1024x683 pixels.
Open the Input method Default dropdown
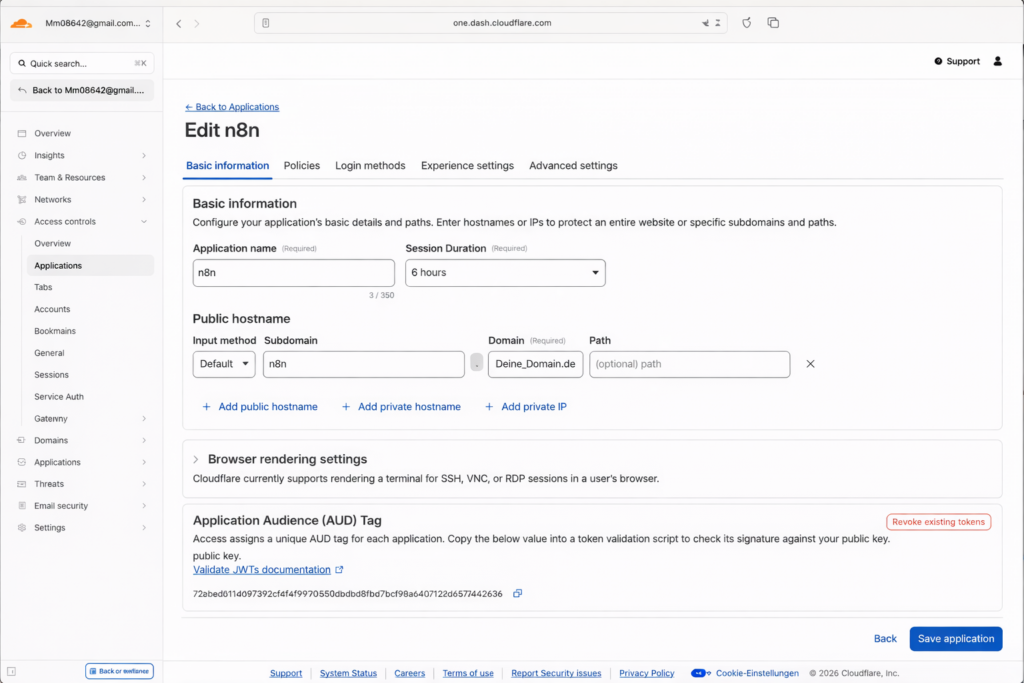(224, 364)
